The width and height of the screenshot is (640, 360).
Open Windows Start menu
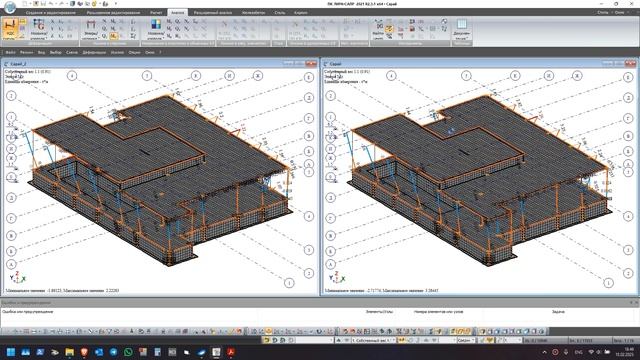[11, 352]
